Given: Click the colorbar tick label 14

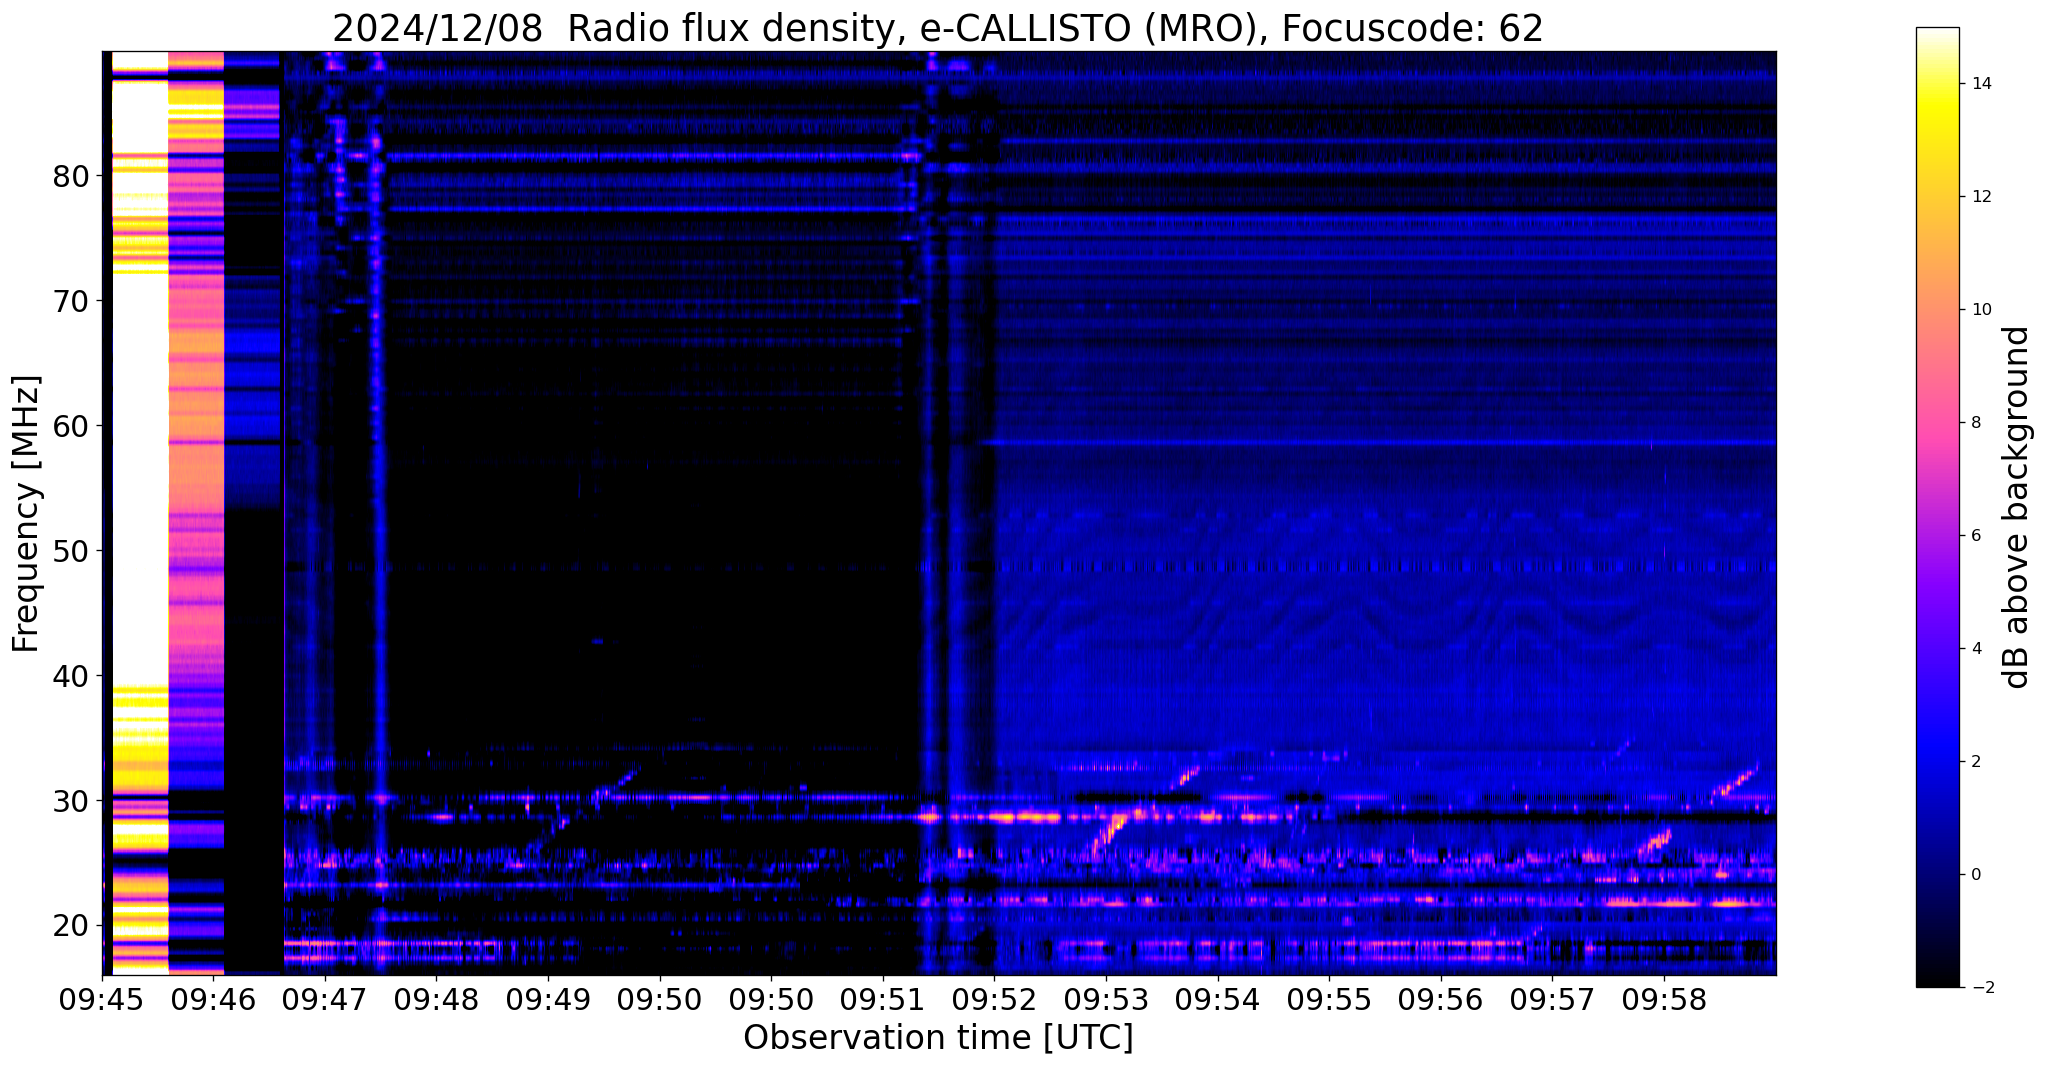Looking at the screenshot, I should (1980, 84).
